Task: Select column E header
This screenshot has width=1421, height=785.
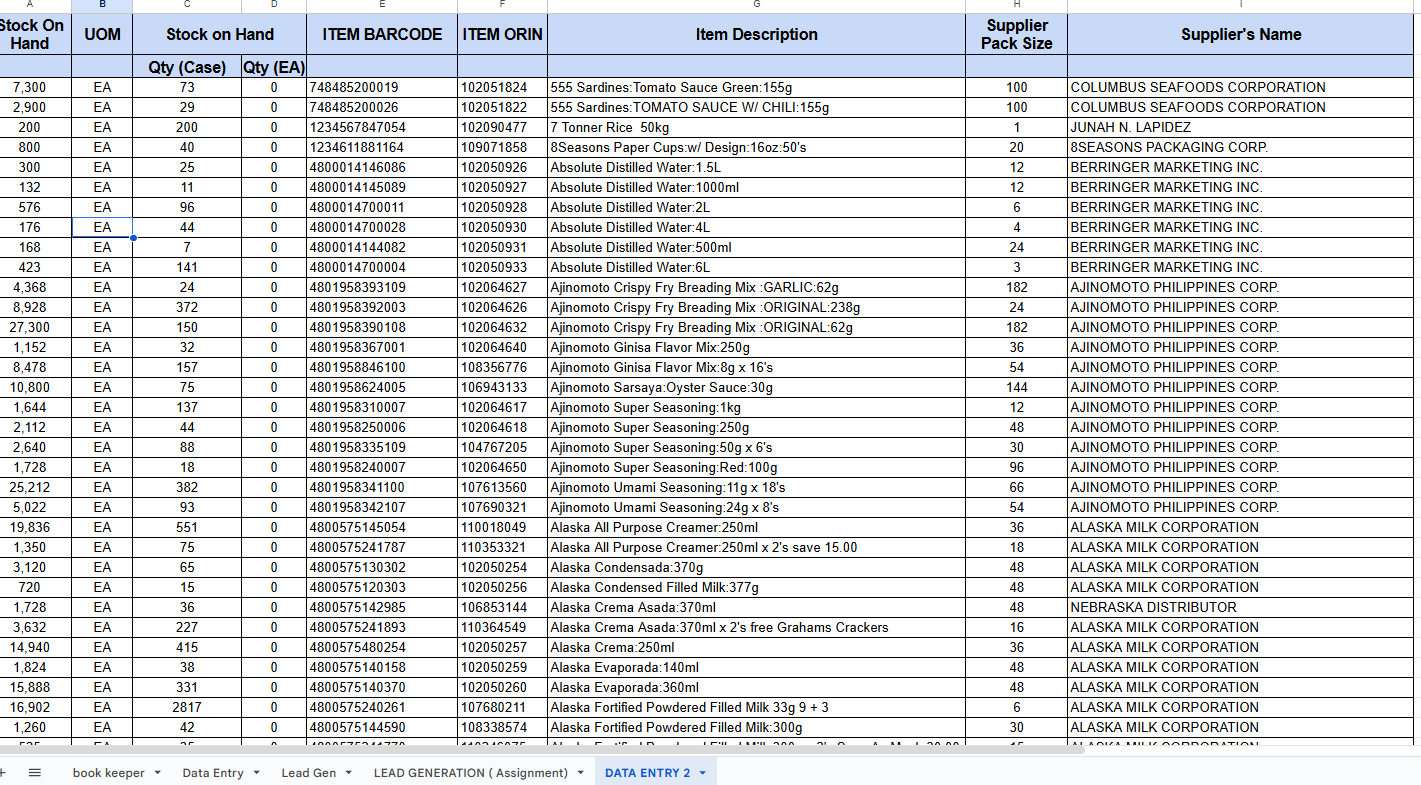Action: click(382, 6)
